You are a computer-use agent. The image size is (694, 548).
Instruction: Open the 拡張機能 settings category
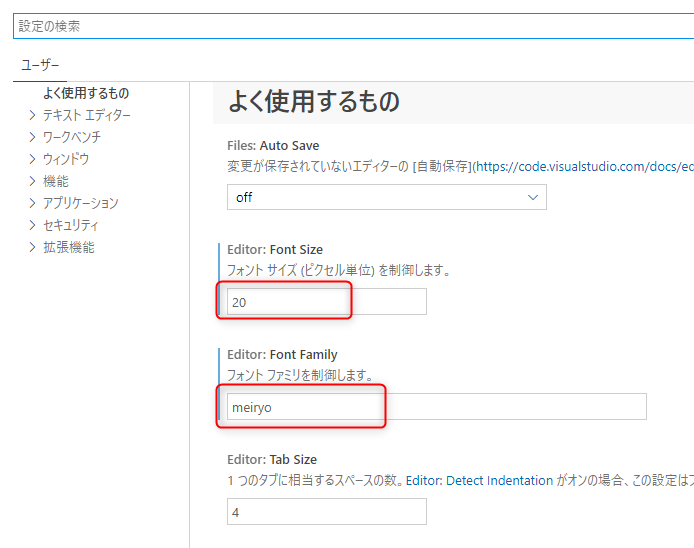point(69,247)
